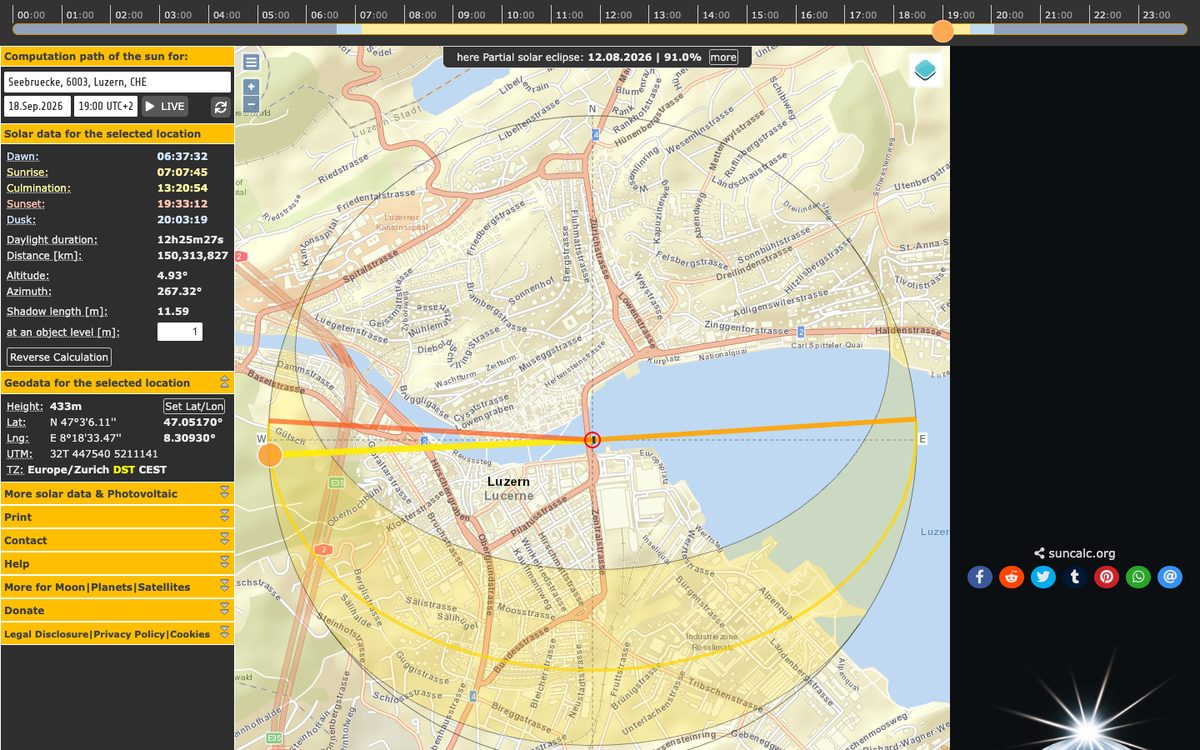Click the distance value 150,313,827
Screen dimensions: 1200x750
(x=192, y=256)
